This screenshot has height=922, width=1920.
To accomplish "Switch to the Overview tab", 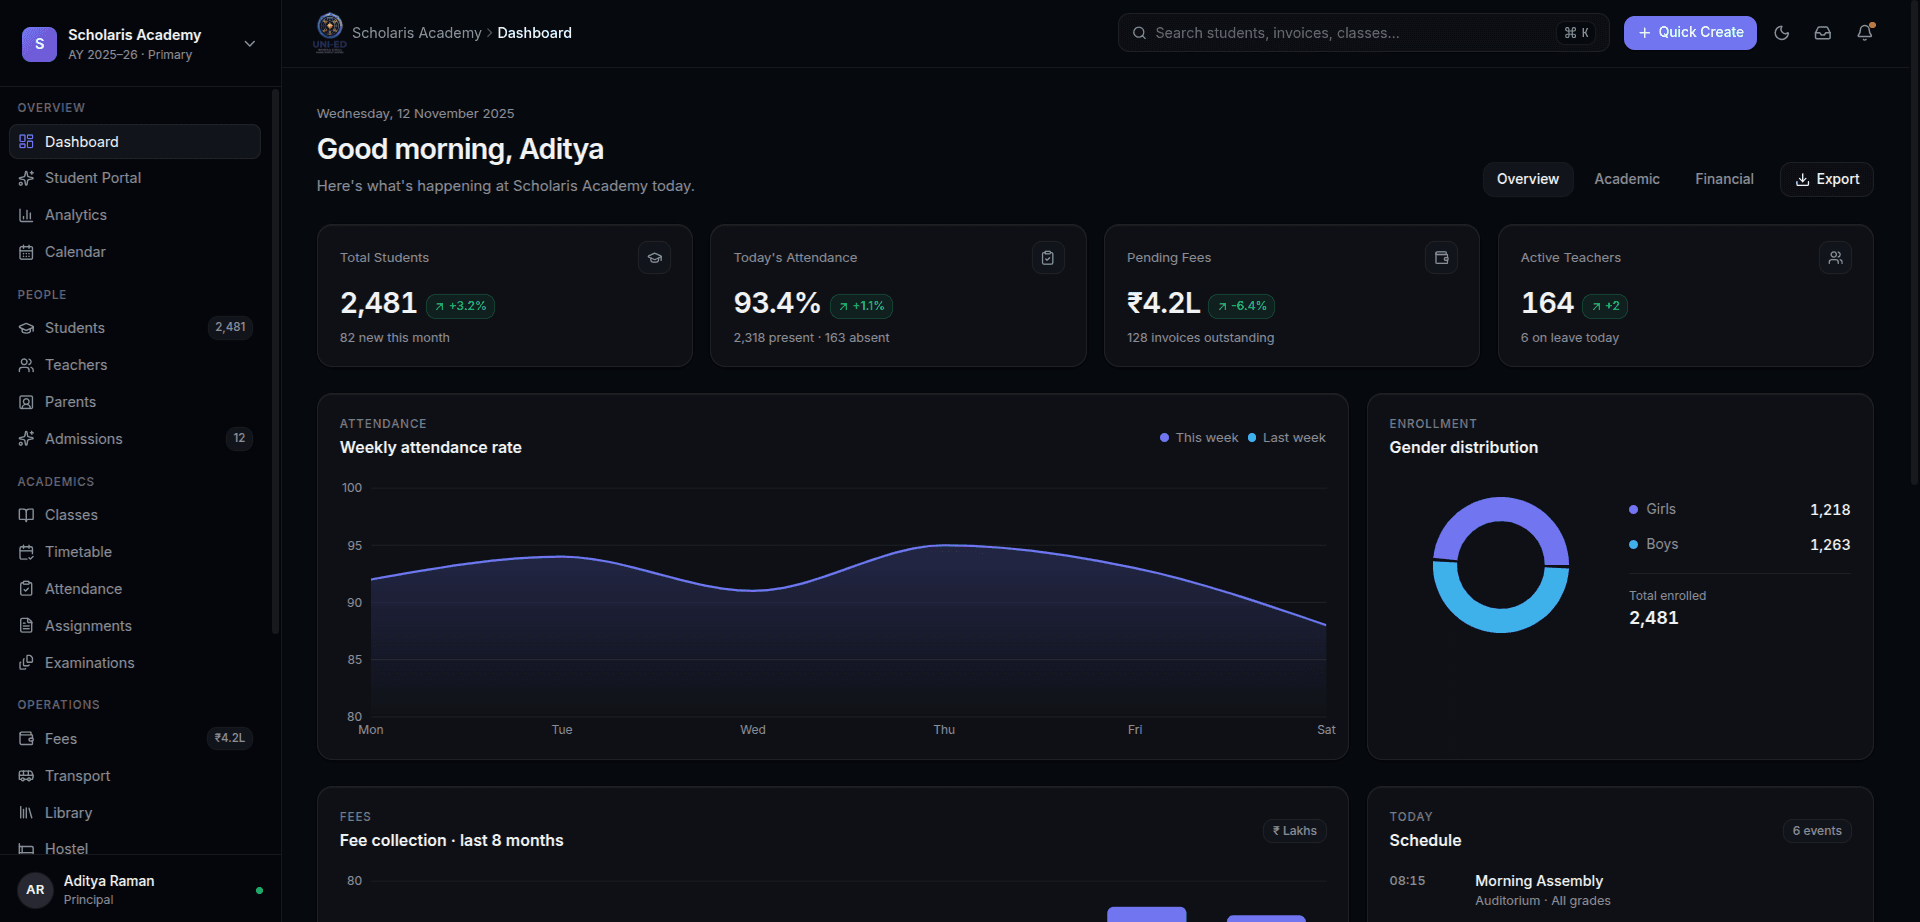I will click(1528, 179).
